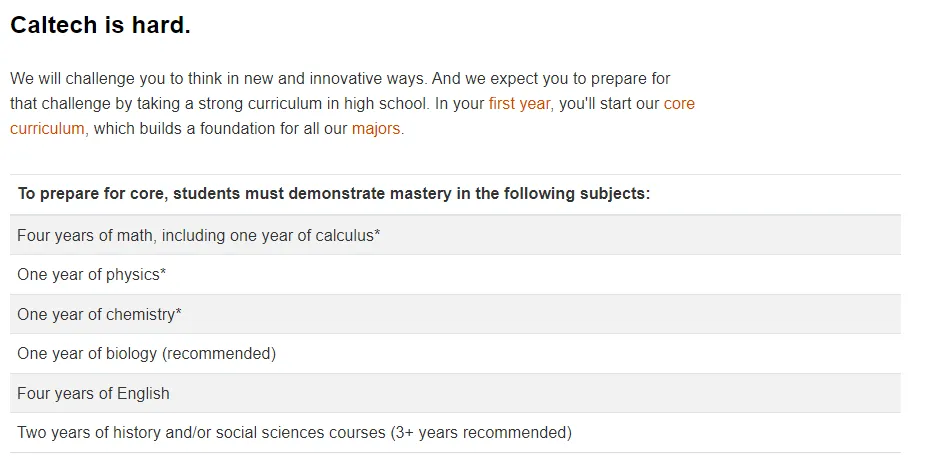Select the 'Two years of history' row
Screen dimensions: 927x475
(455, 432)
